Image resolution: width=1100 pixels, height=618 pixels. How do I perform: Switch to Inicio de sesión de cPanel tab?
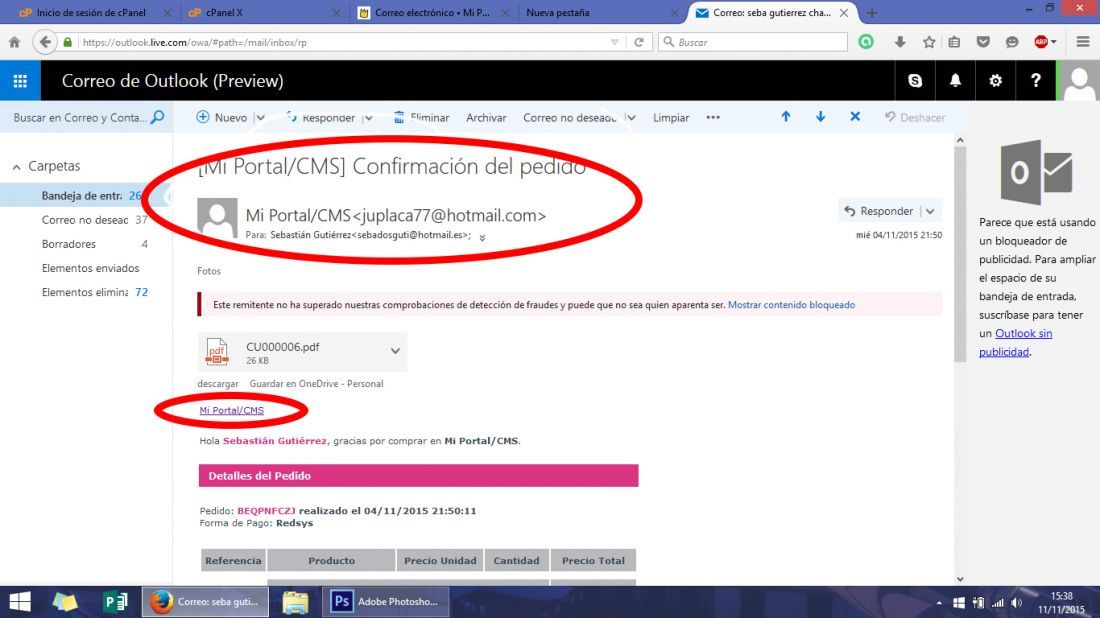pos(91,13)
